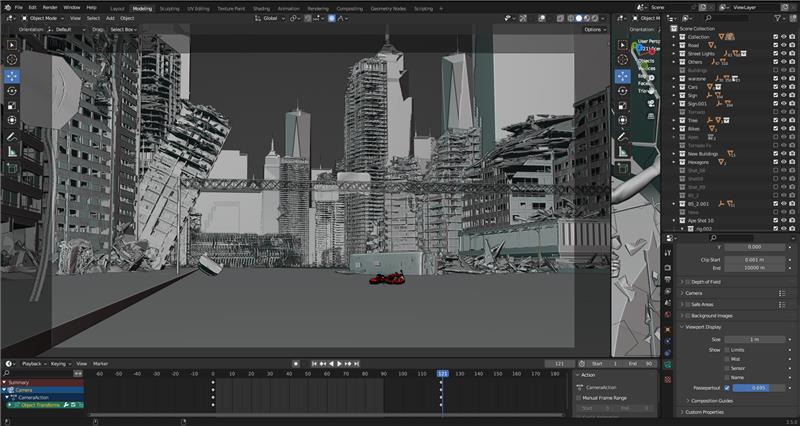Select the Add Cube tool in main viewport toolbar

point(12,168)
